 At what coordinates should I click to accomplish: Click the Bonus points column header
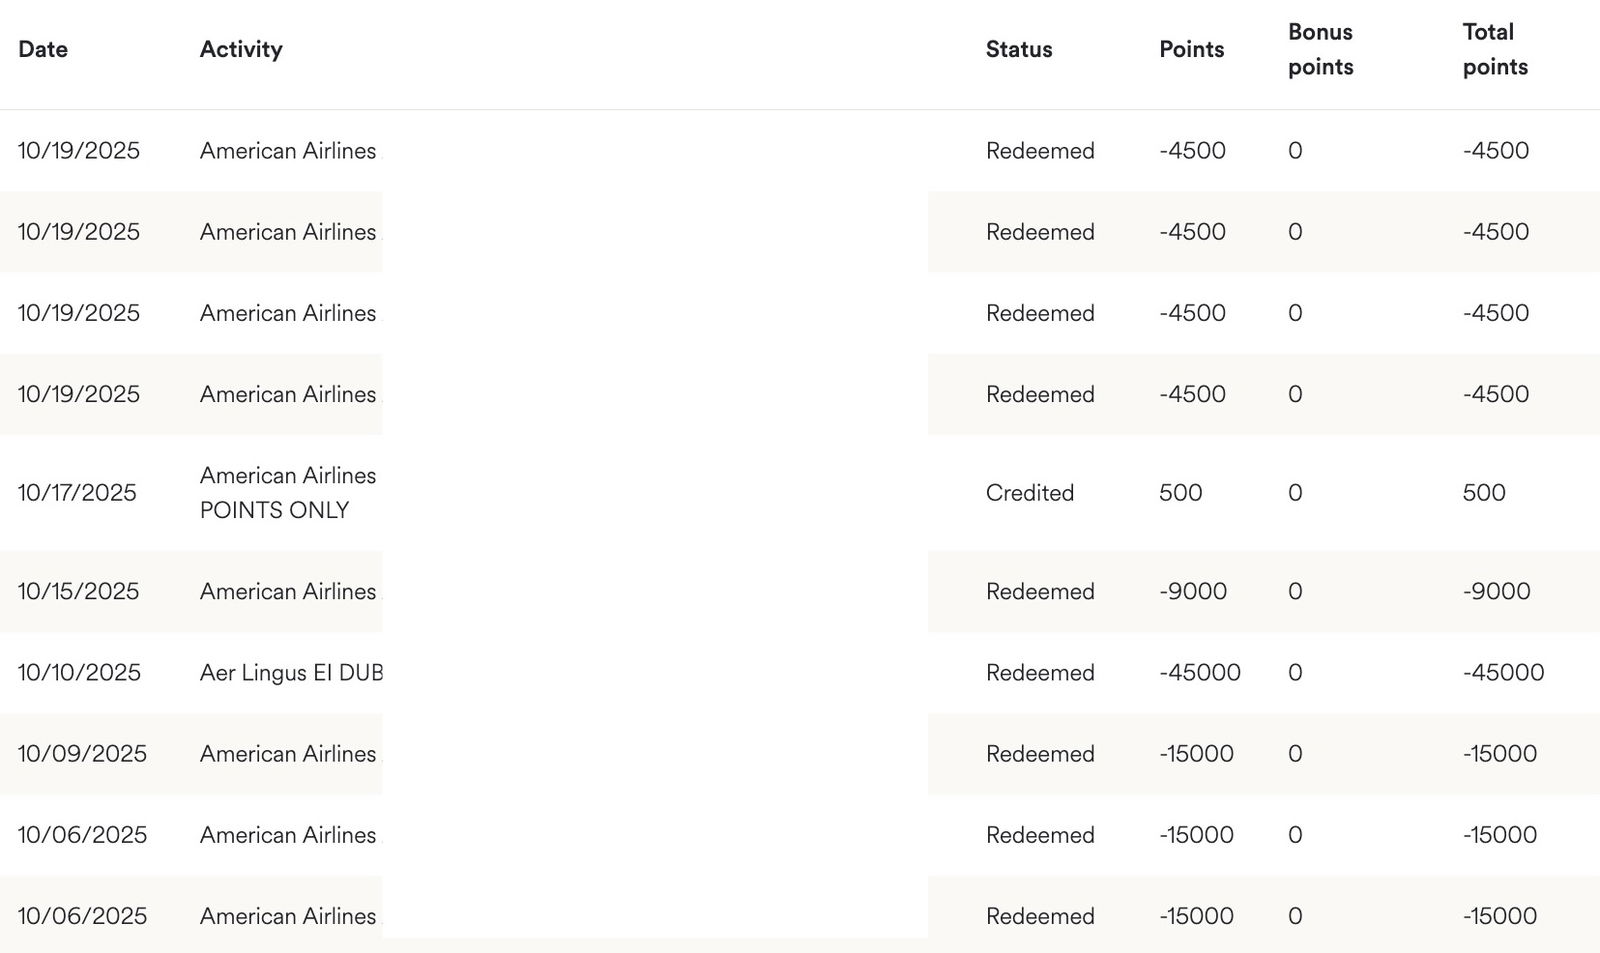point(1320,49)
